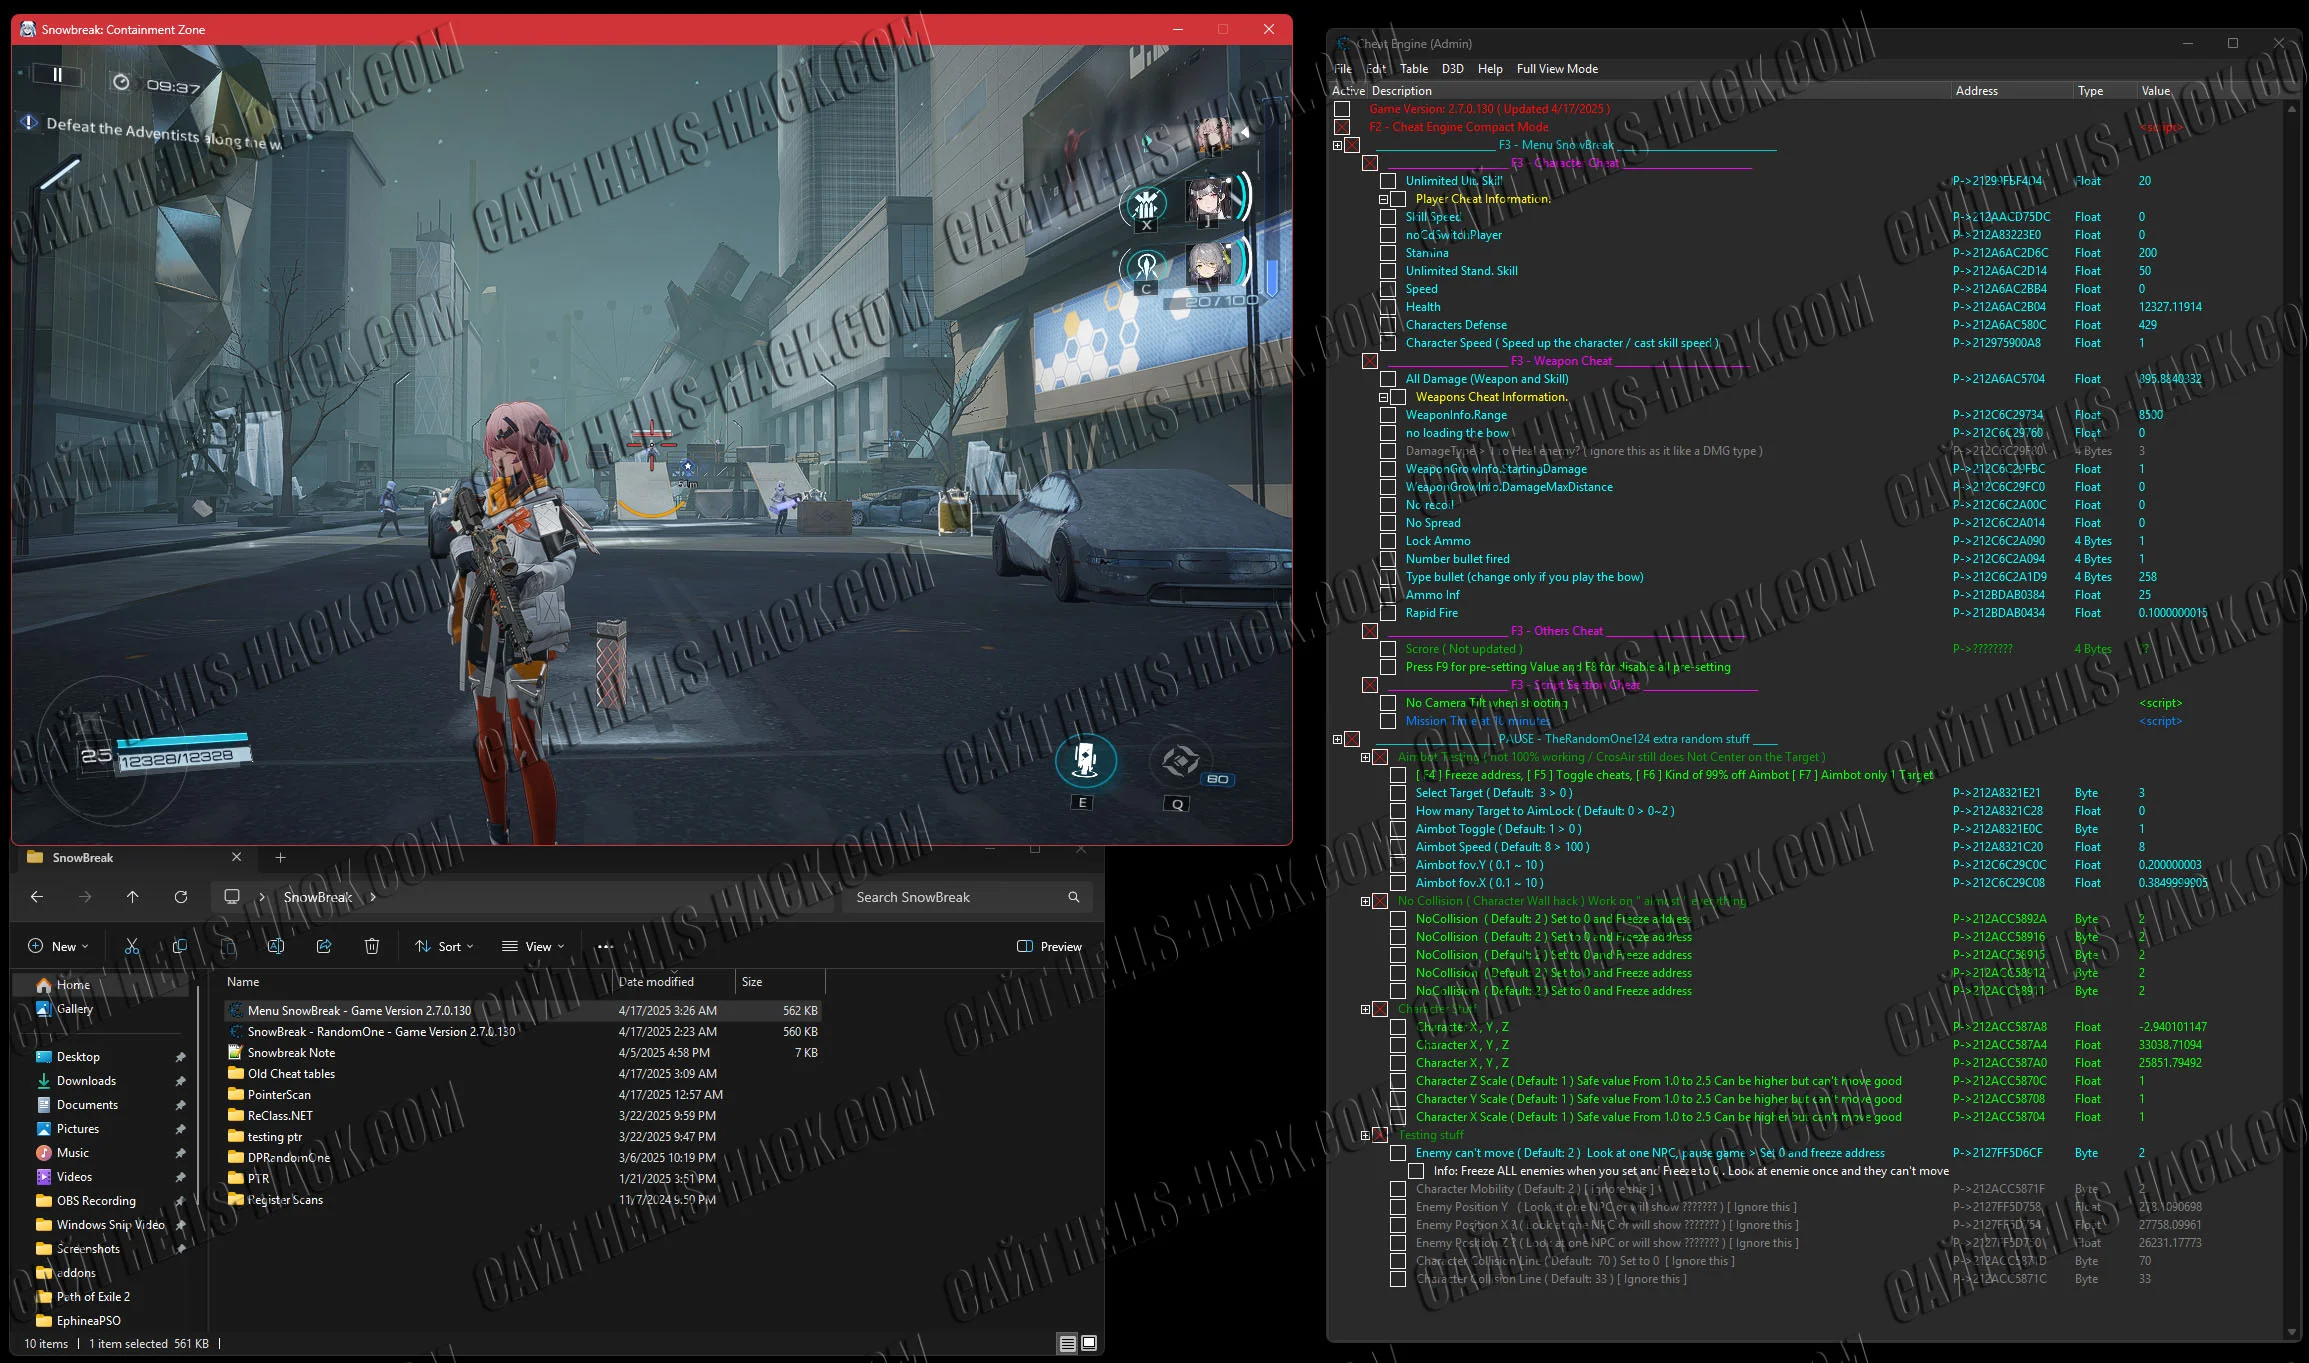
Task: Collapse the F3 - Menu SnowBreak group
Action: click(1337, 145)
